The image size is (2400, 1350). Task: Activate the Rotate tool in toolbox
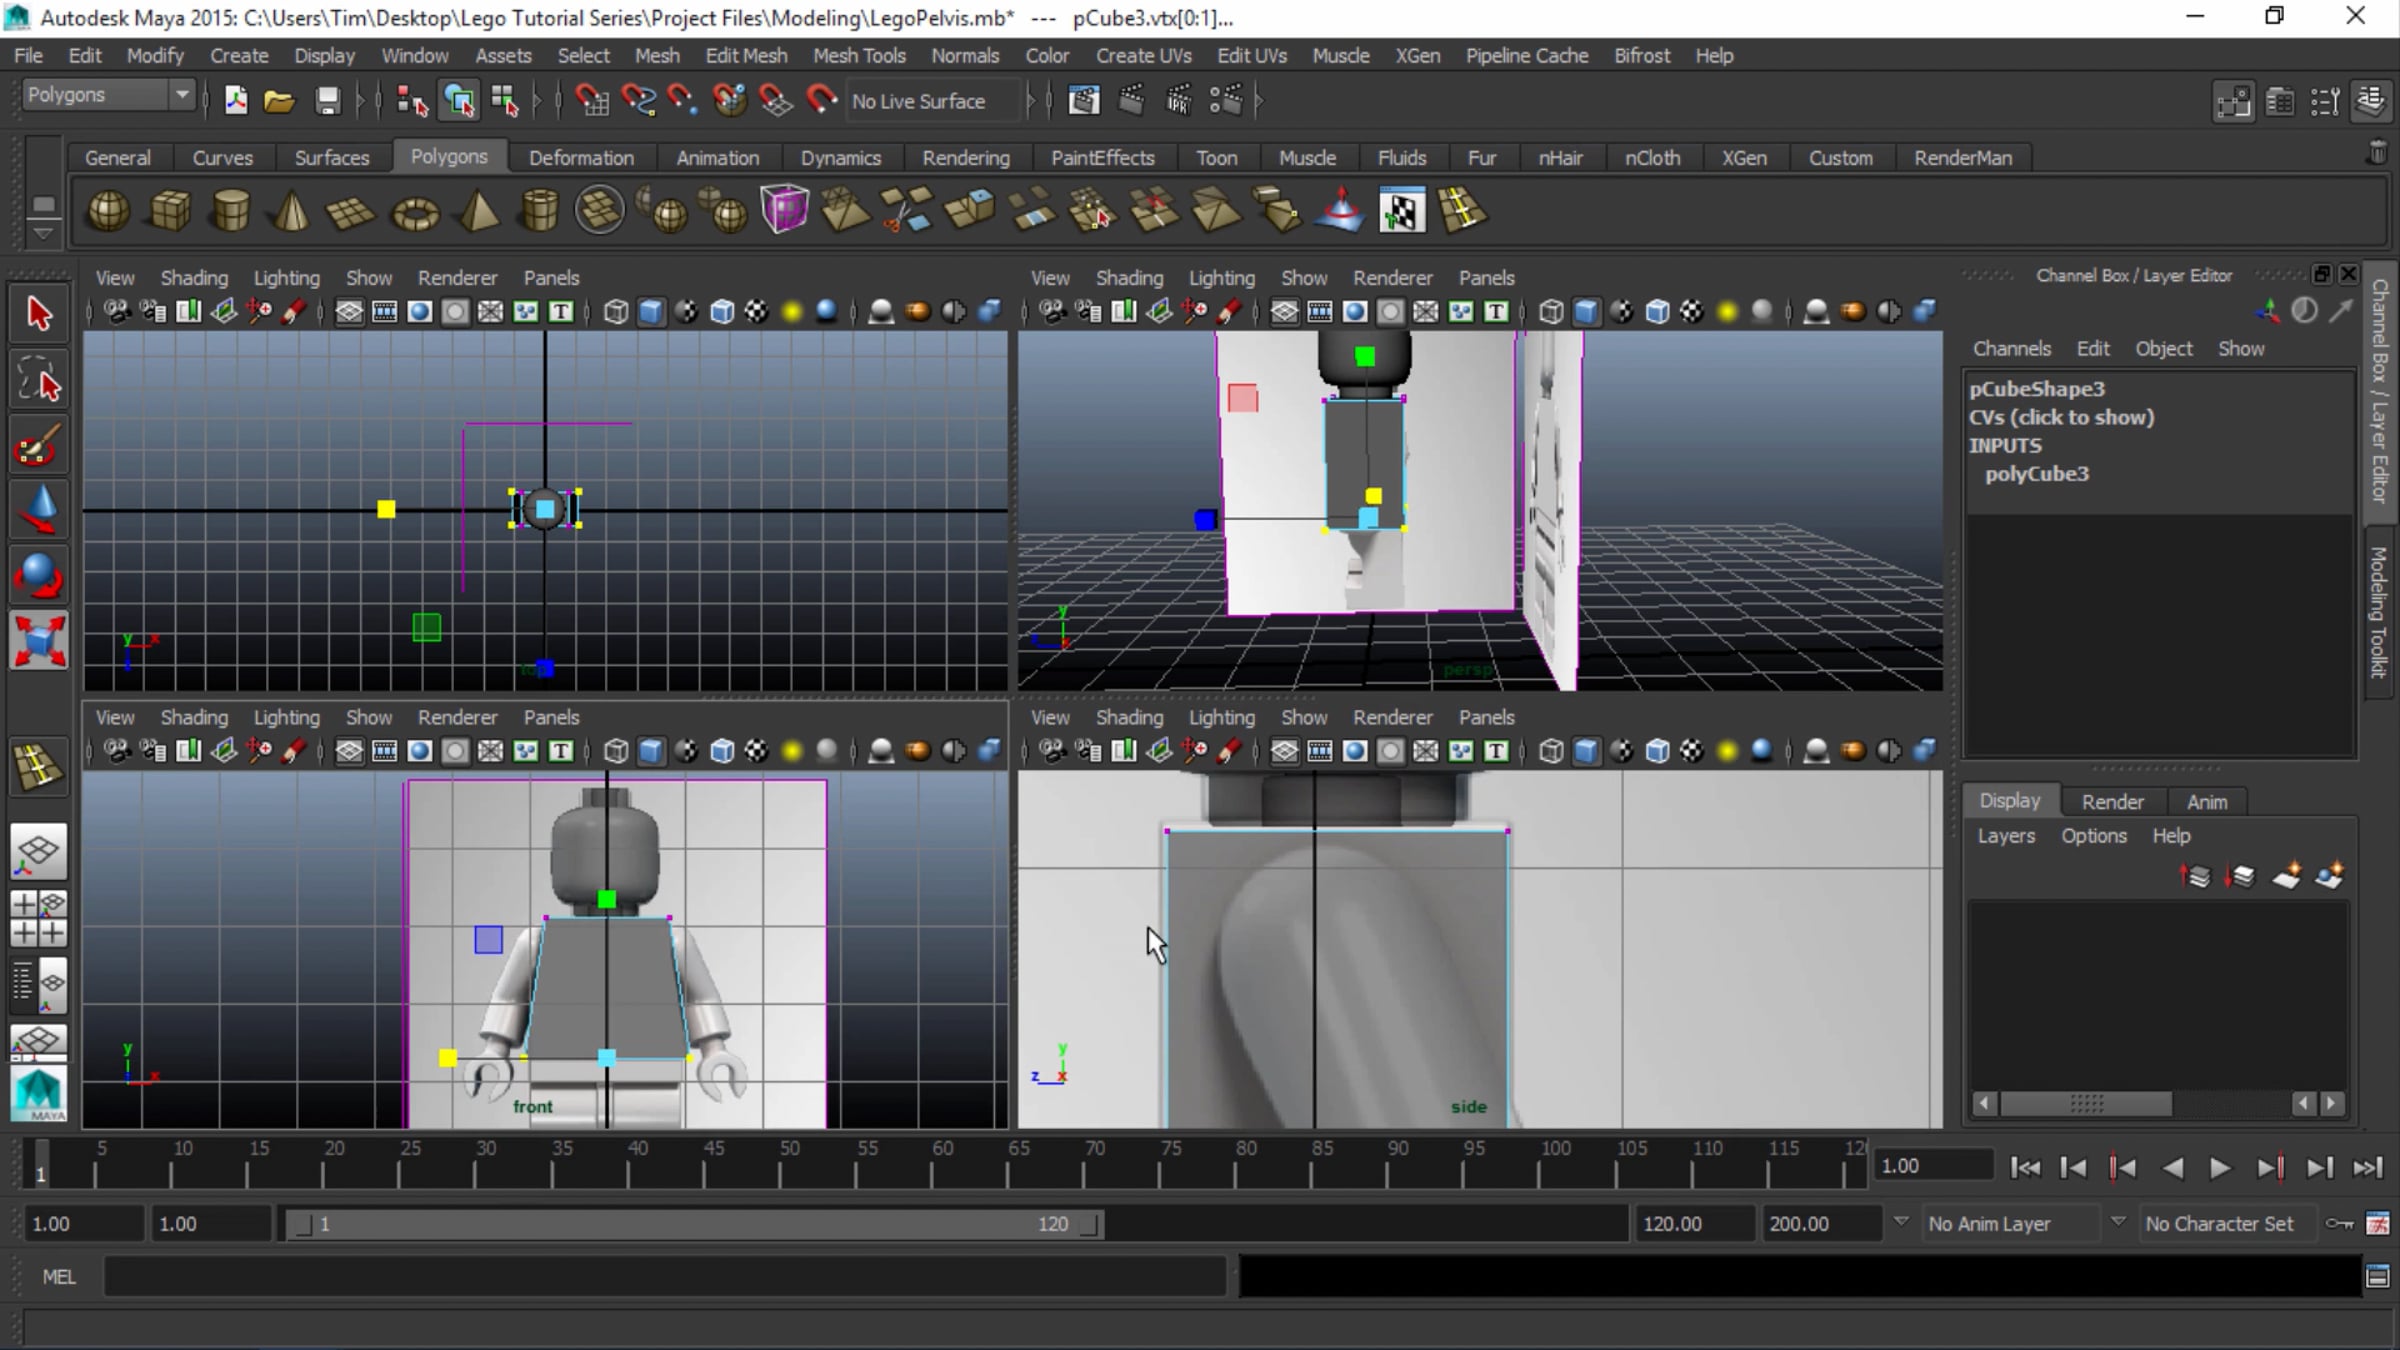[39, 576]
